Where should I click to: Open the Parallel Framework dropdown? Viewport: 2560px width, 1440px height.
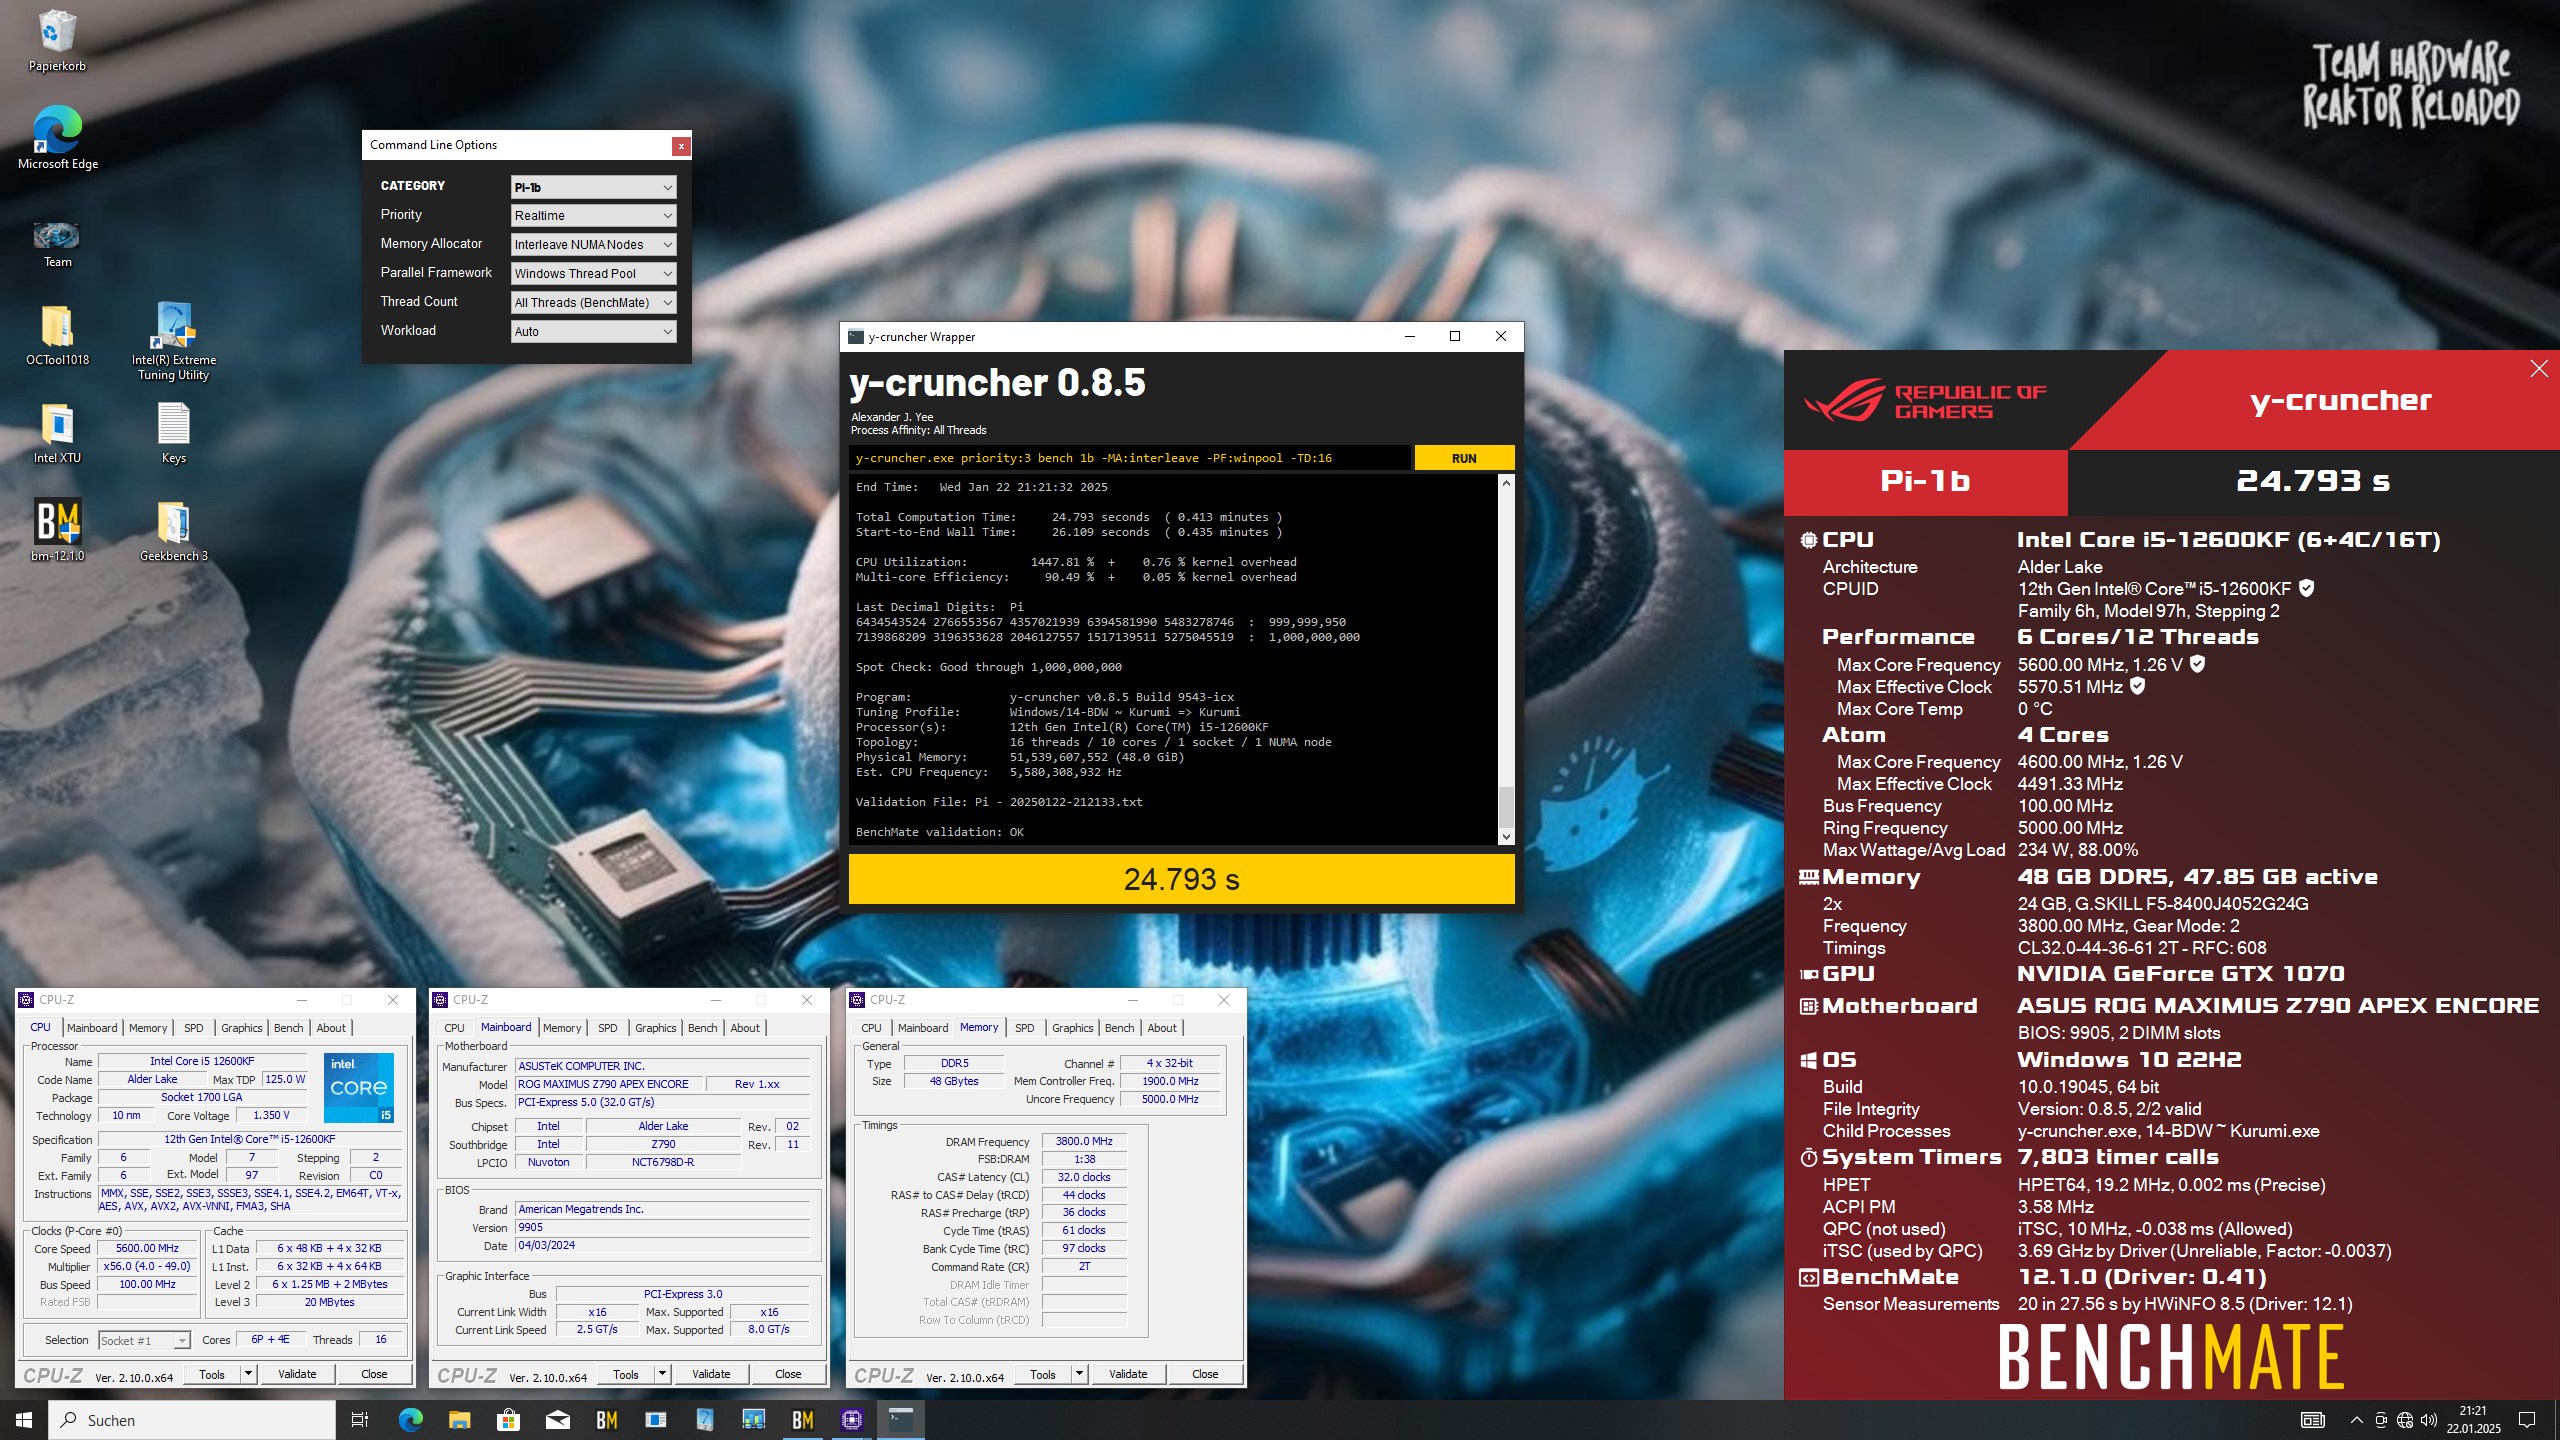pos(593,274)
